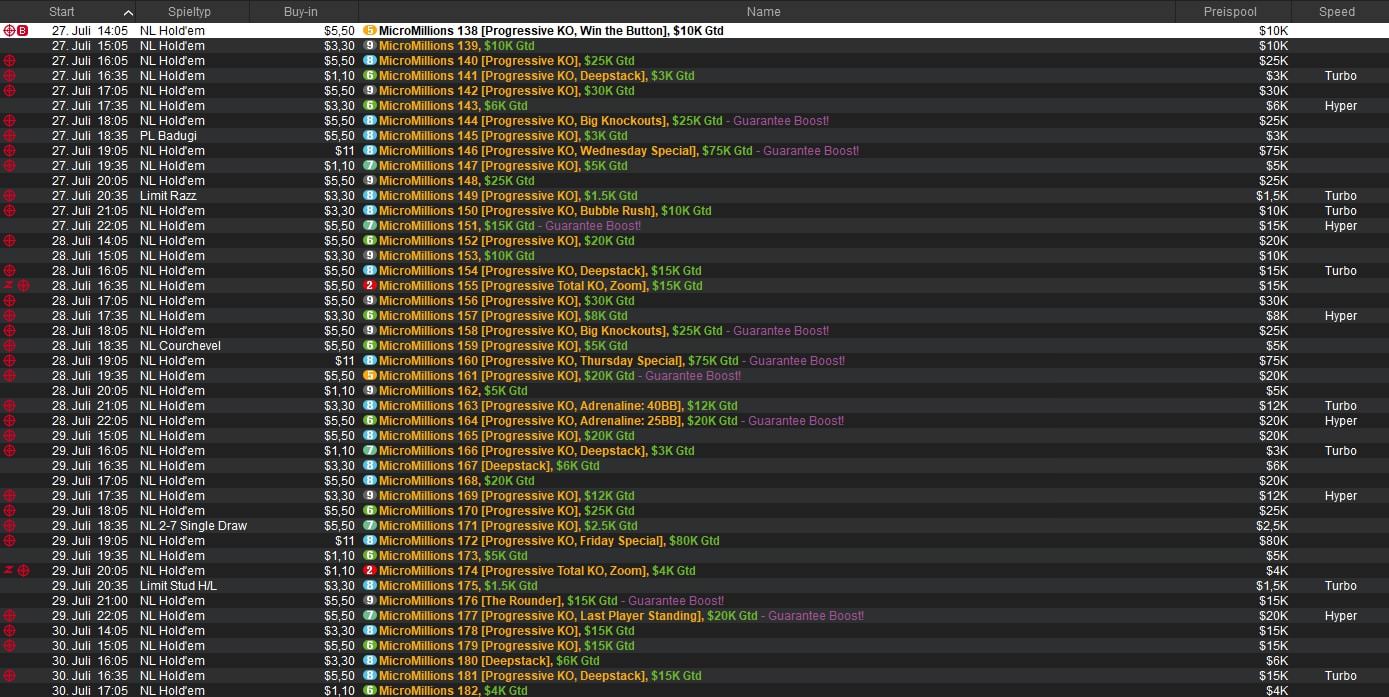This screenshot has height=697, width=1389.
Task: Click the gray 9-max badge beside MicroMillions 139
Action: (x=370, y=46)
